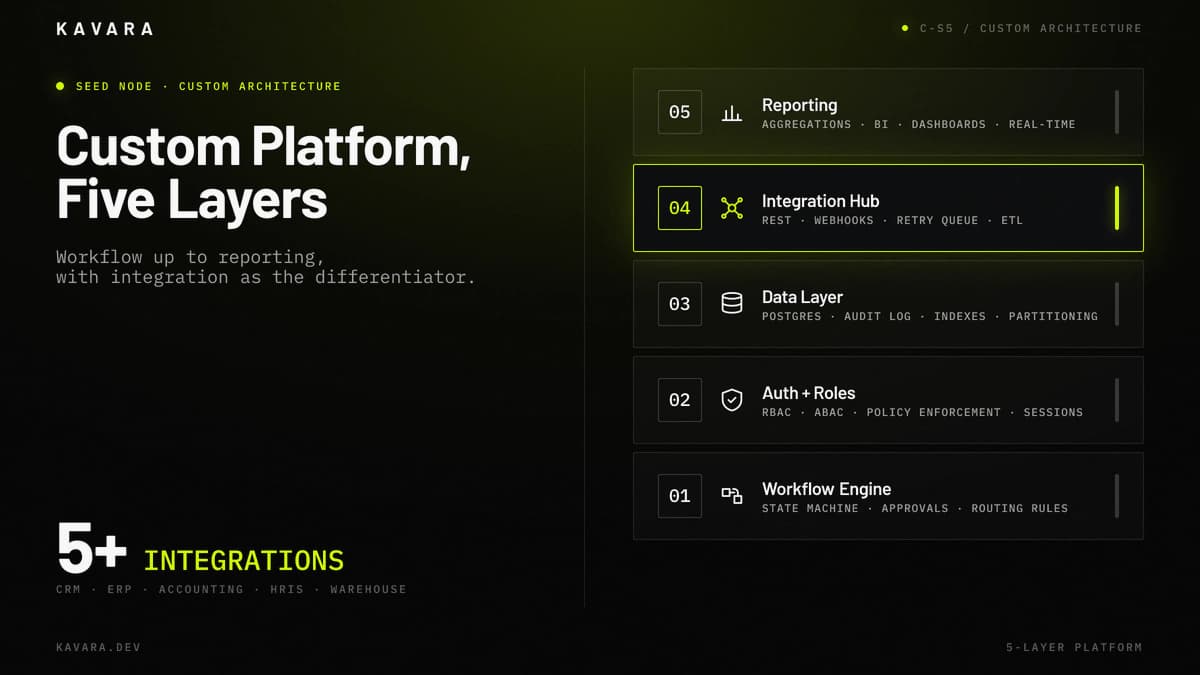This screenshot has width=1200, height=675.
Task: Open the Auth + Roles title
Action: click(809, 393)
